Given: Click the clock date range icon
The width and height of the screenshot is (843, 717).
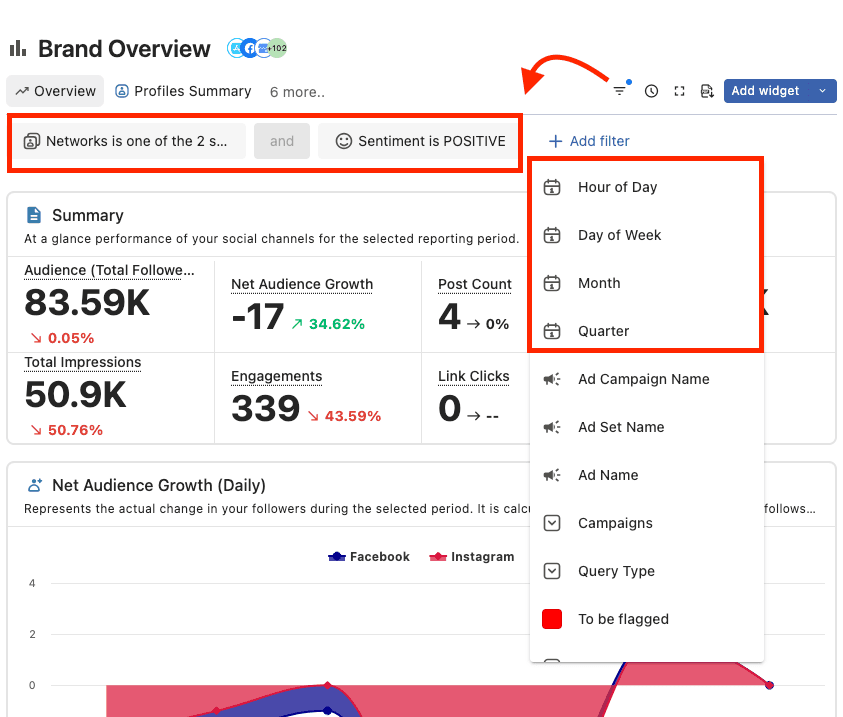Looking at the screenshot, I should coord(651,91).
